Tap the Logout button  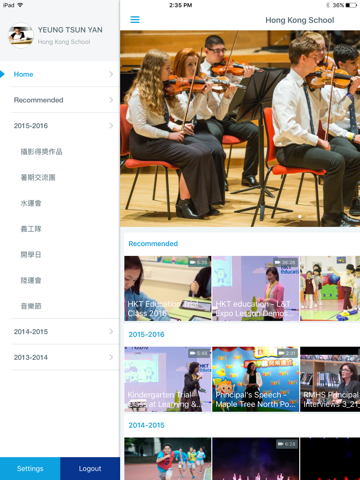click(x=90, y=469)
